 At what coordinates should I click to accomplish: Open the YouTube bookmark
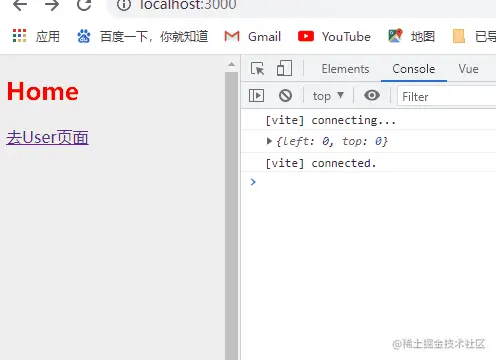(x=334, y=36)
